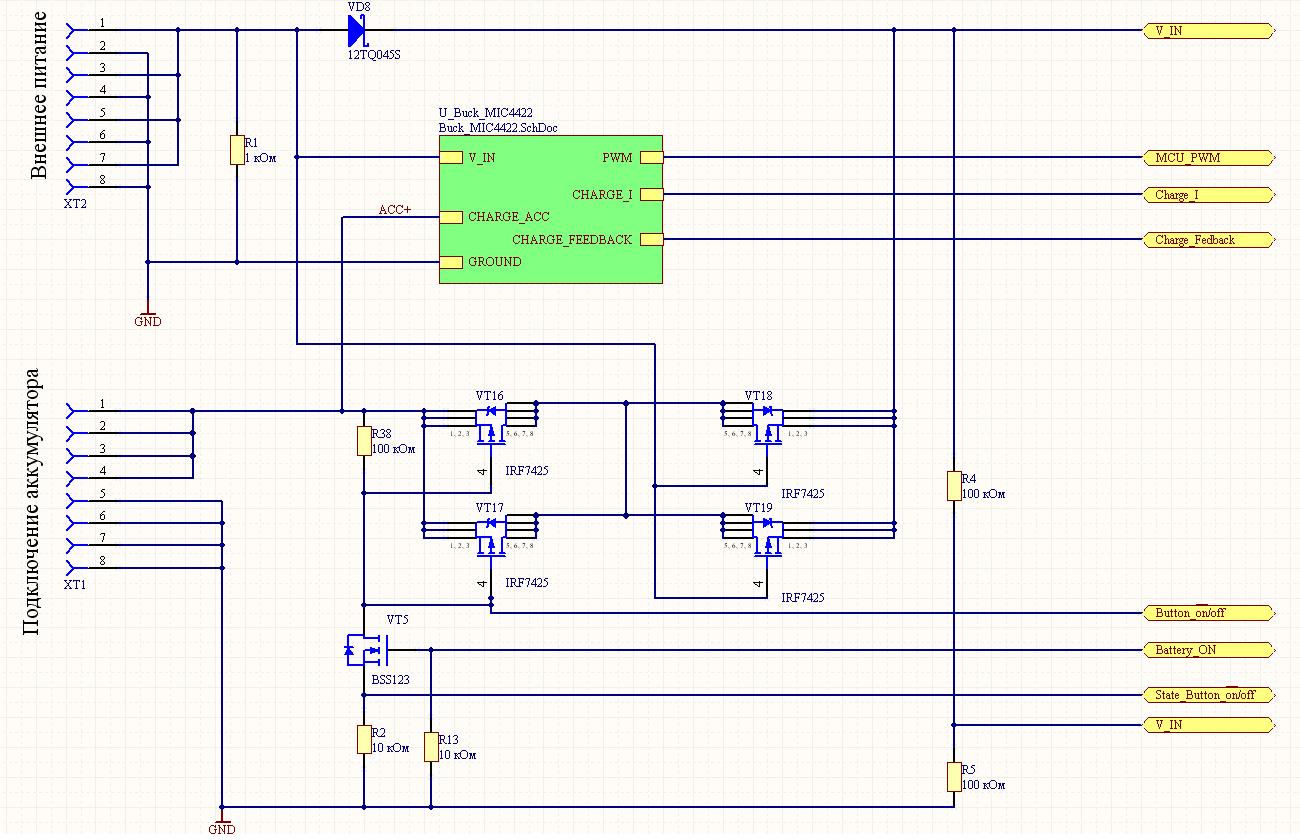This screenshot has width=1300, height=840.
Task: Select the V_IN port on the VD8 diode line
Action: coord(1209,31)
